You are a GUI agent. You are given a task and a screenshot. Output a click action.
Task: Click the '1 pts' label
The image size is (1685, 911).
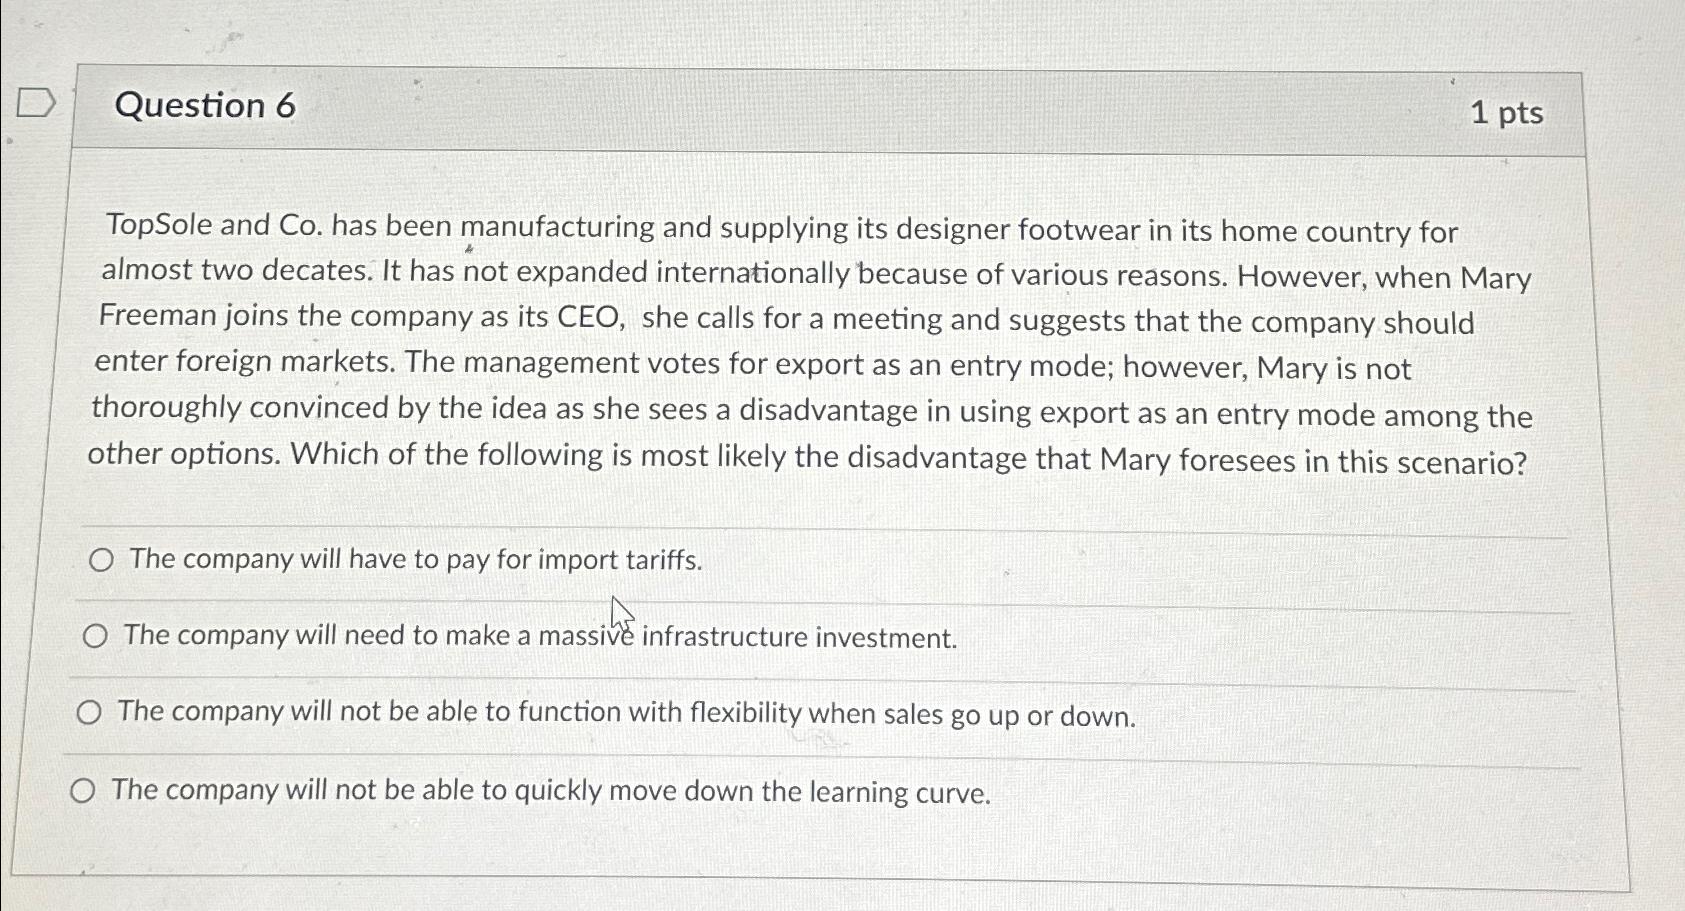click(1510, 115)
